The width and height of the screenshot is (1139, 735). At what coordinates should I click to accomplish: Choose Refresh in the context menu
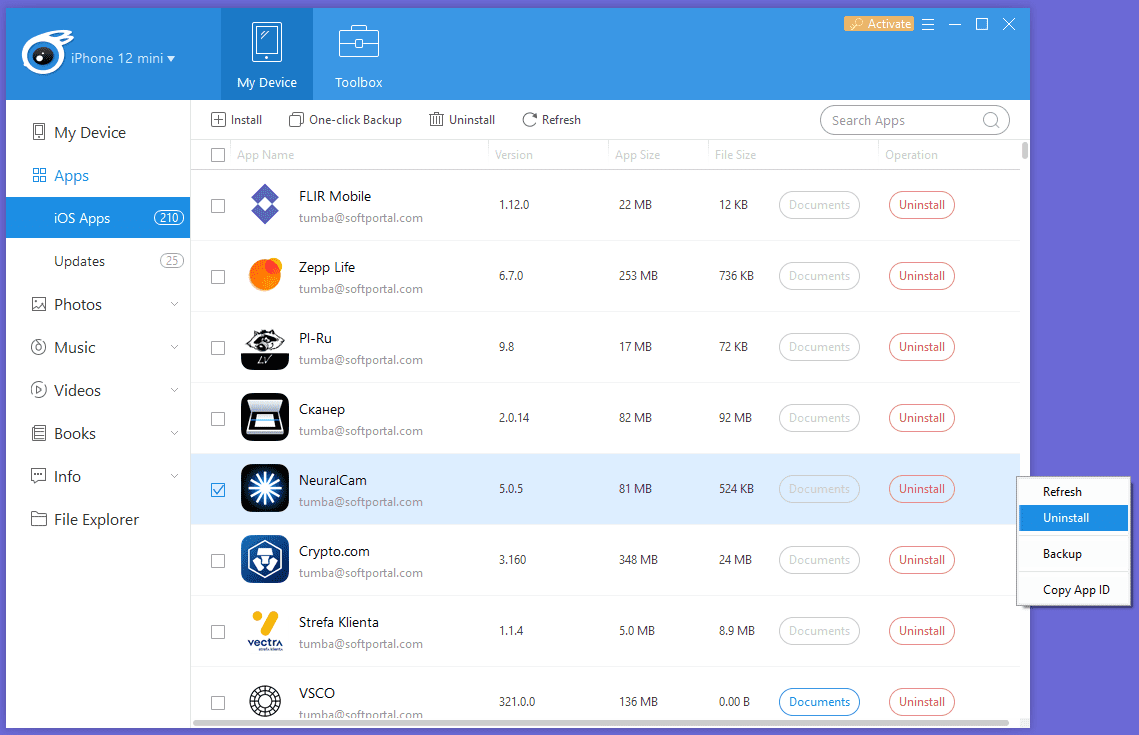click(1074, 492)
